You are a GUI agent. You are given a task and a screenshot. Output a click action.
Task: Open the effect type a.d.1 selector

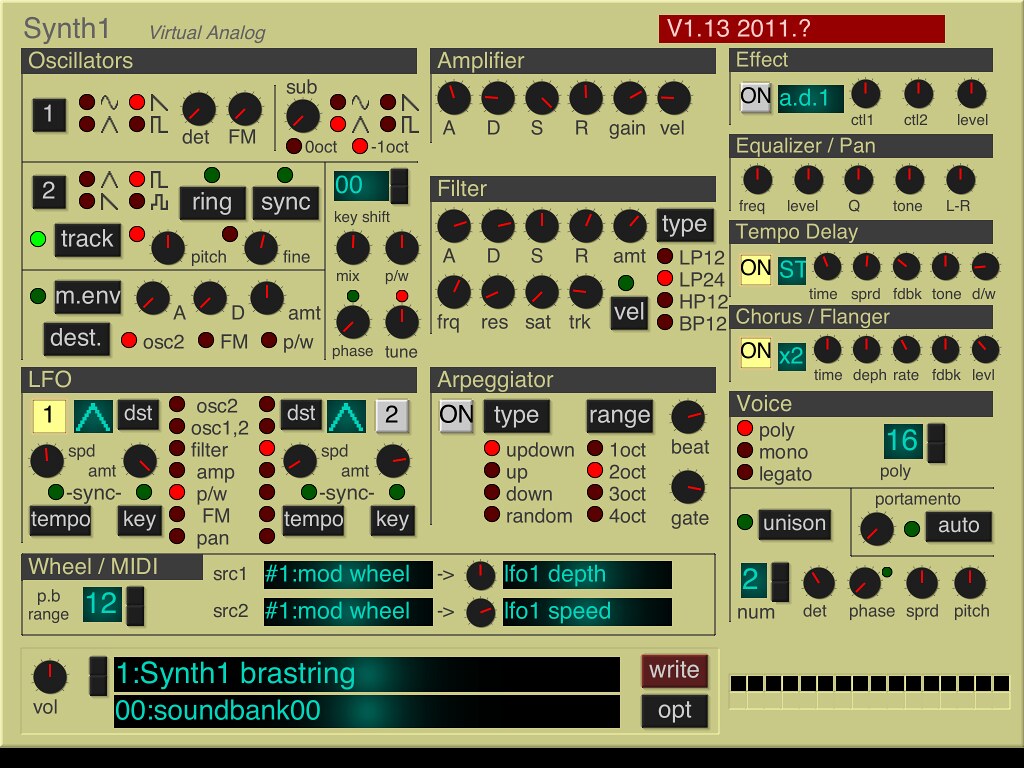tap(810, 99)
